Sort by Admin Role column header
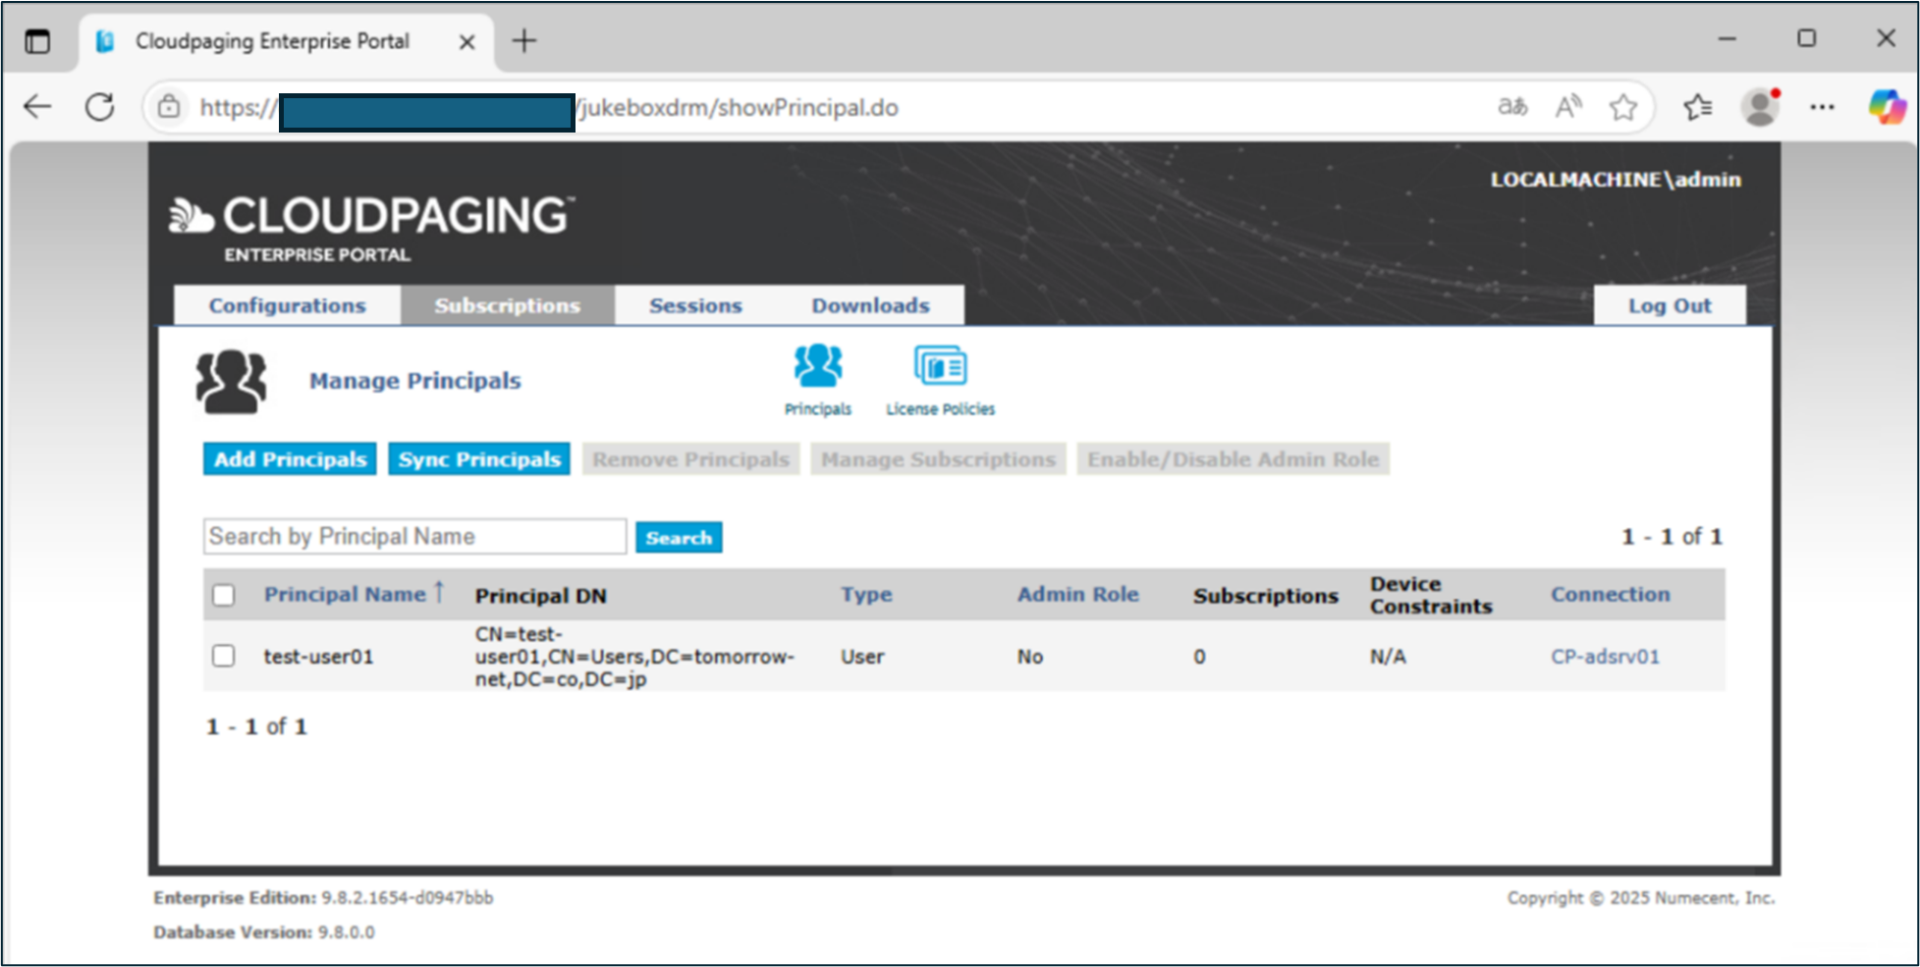This screenshot has width=1920, height=967. click(x=1078, y=594)
